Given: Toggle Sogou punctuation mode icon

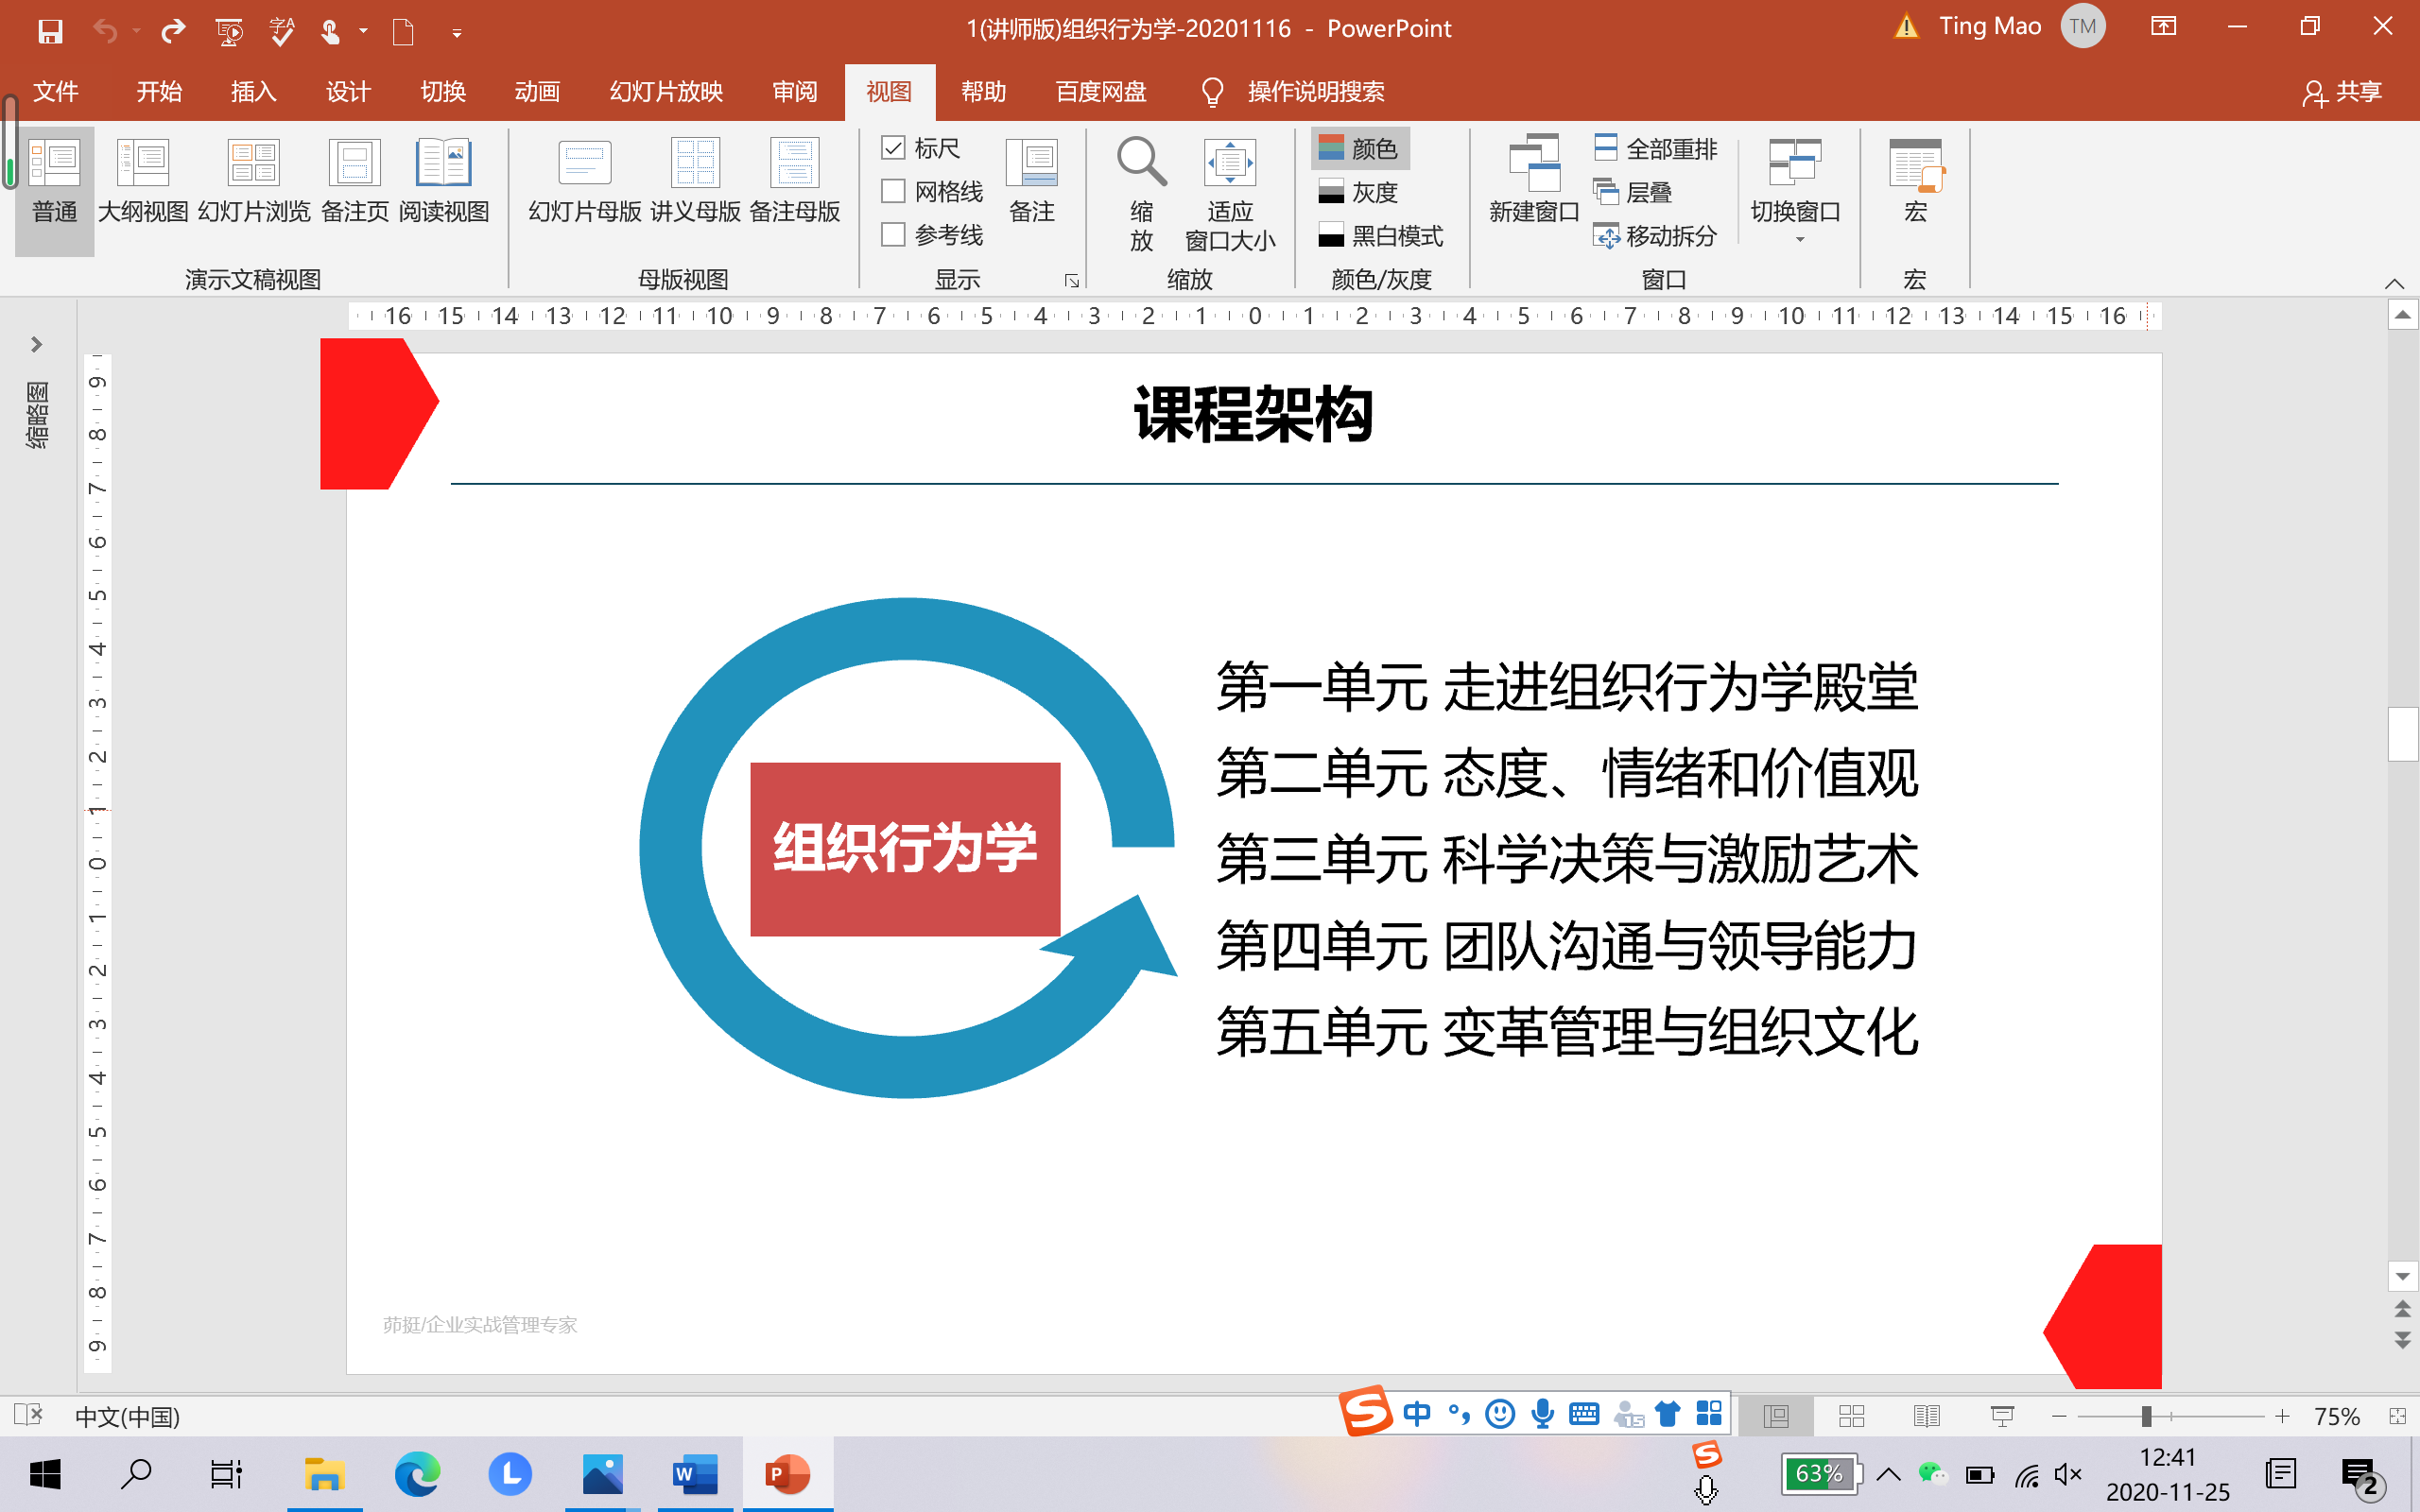Looking at the screenshot, I should (x=1459, y=1414).
